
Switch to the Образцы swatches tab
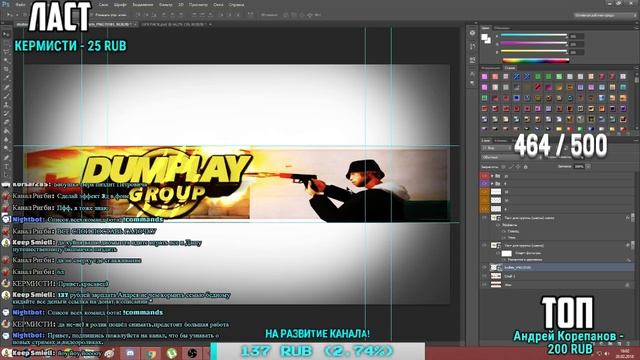pyautogui.click(x=502, y=28)
